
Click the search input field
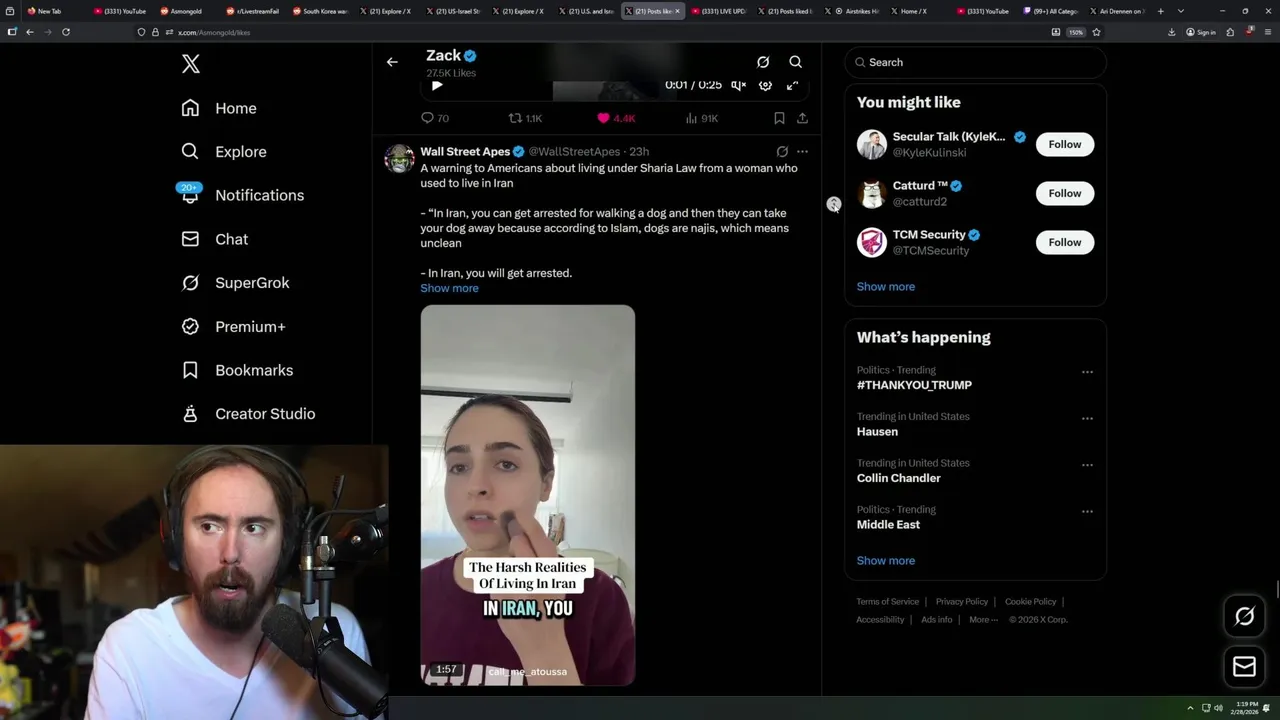(x=975, y=62)
